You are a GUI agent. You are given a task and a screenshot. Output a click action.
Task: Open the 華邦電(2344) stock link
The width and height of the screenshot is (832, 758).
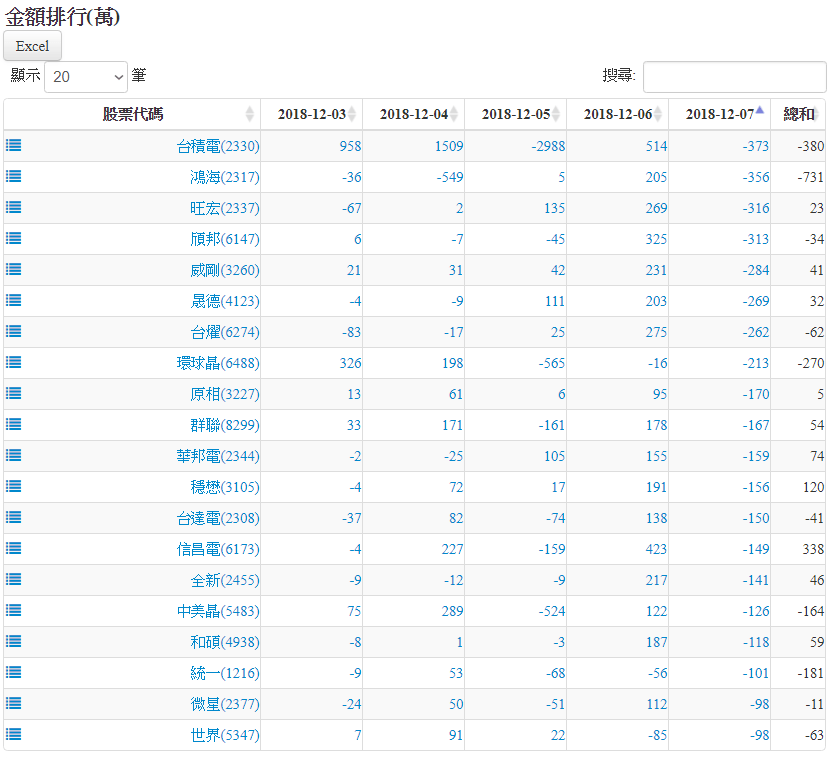tap(217, 456)
